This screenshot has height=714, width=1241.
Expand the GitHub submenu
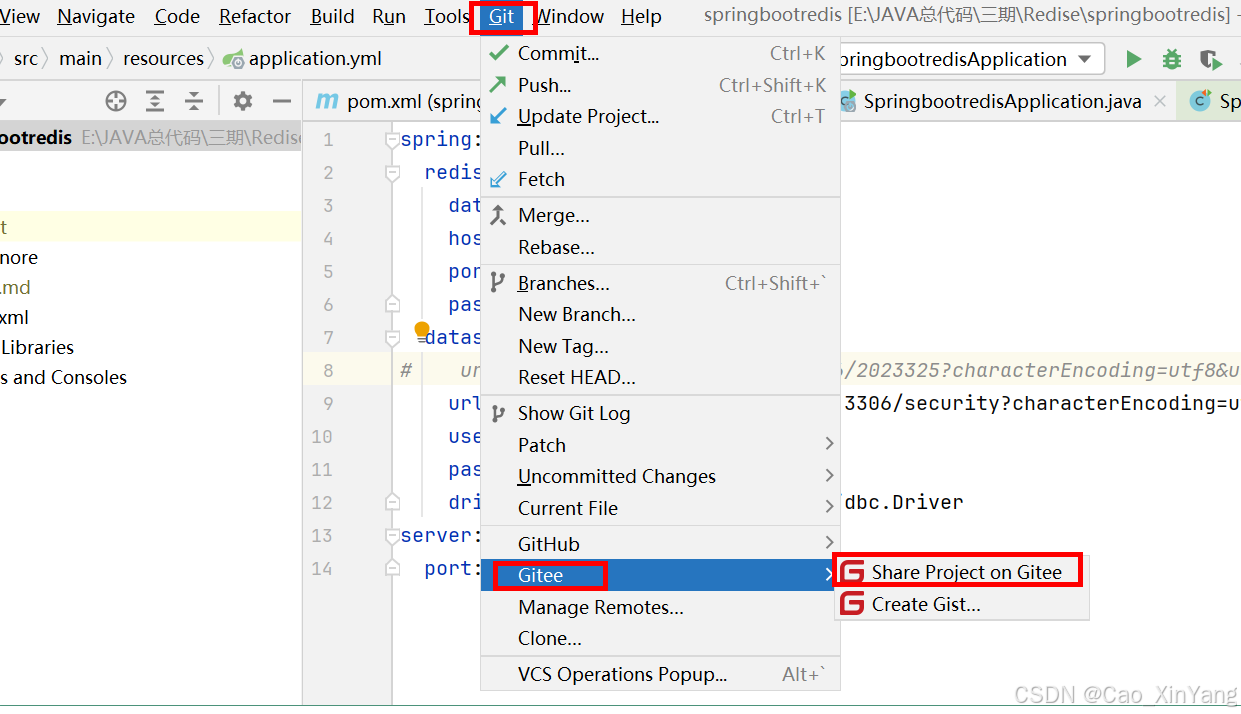829,543
